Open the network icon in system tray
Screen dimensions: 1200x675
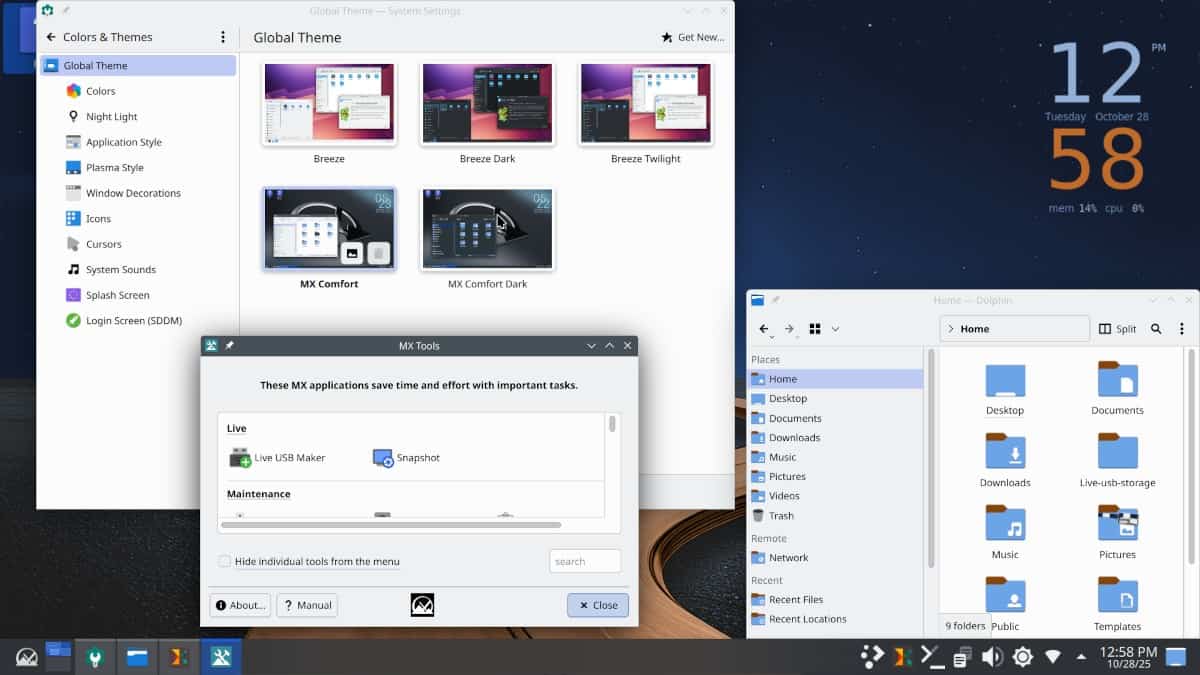point(1052,657)
